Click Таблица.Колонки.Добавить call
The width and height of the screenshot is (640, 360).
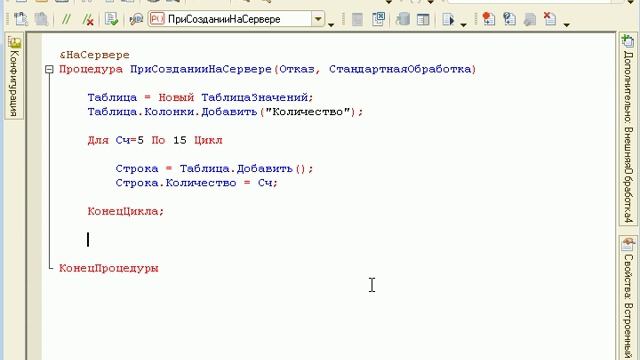point(172,112)
